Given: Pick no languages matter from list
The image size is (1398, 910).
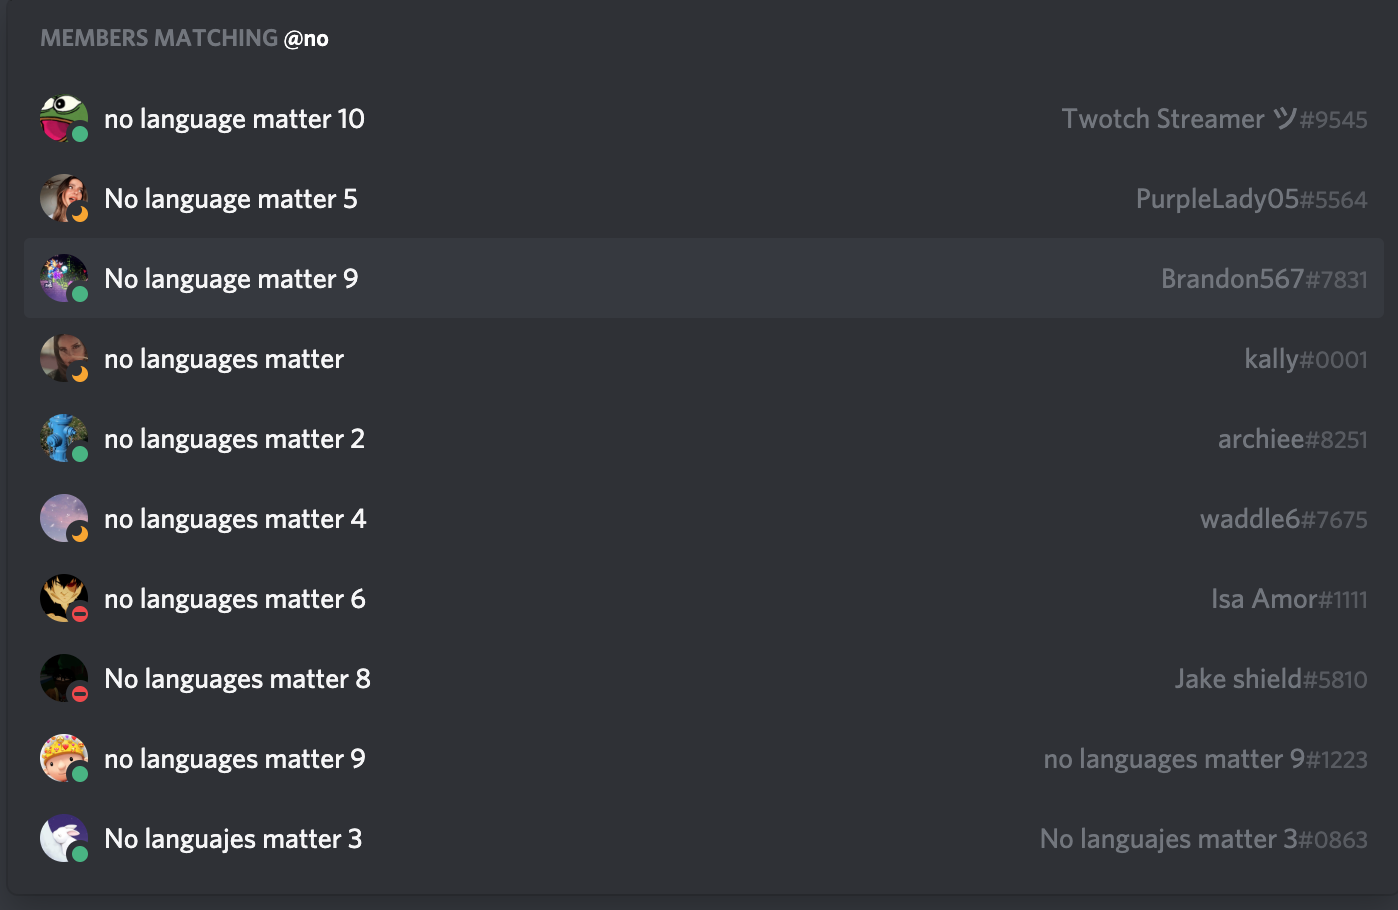Looking at the screenshot, I should click(224, 359).
